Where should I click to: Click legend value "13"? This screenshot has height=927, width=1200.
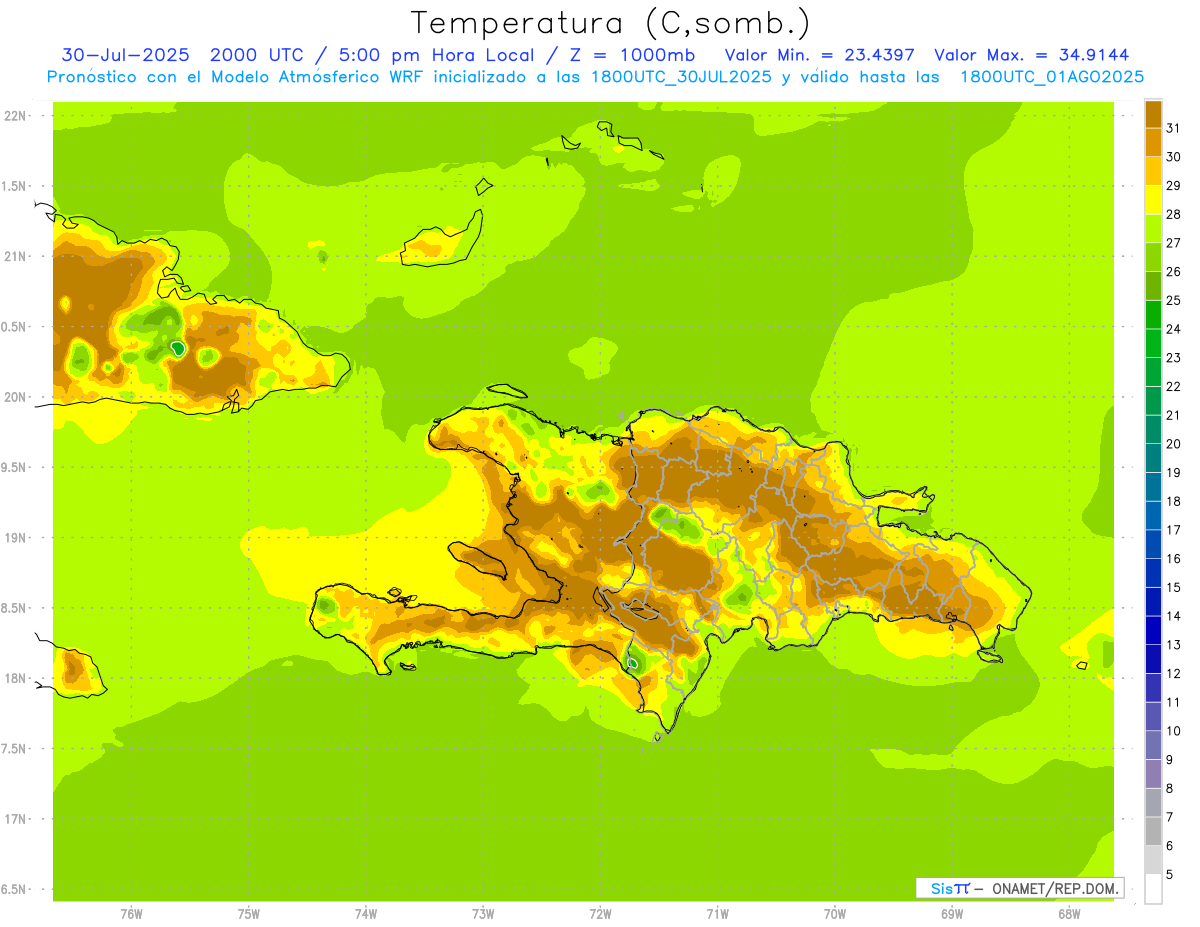pyautogui.click(x=1173, y=644)
